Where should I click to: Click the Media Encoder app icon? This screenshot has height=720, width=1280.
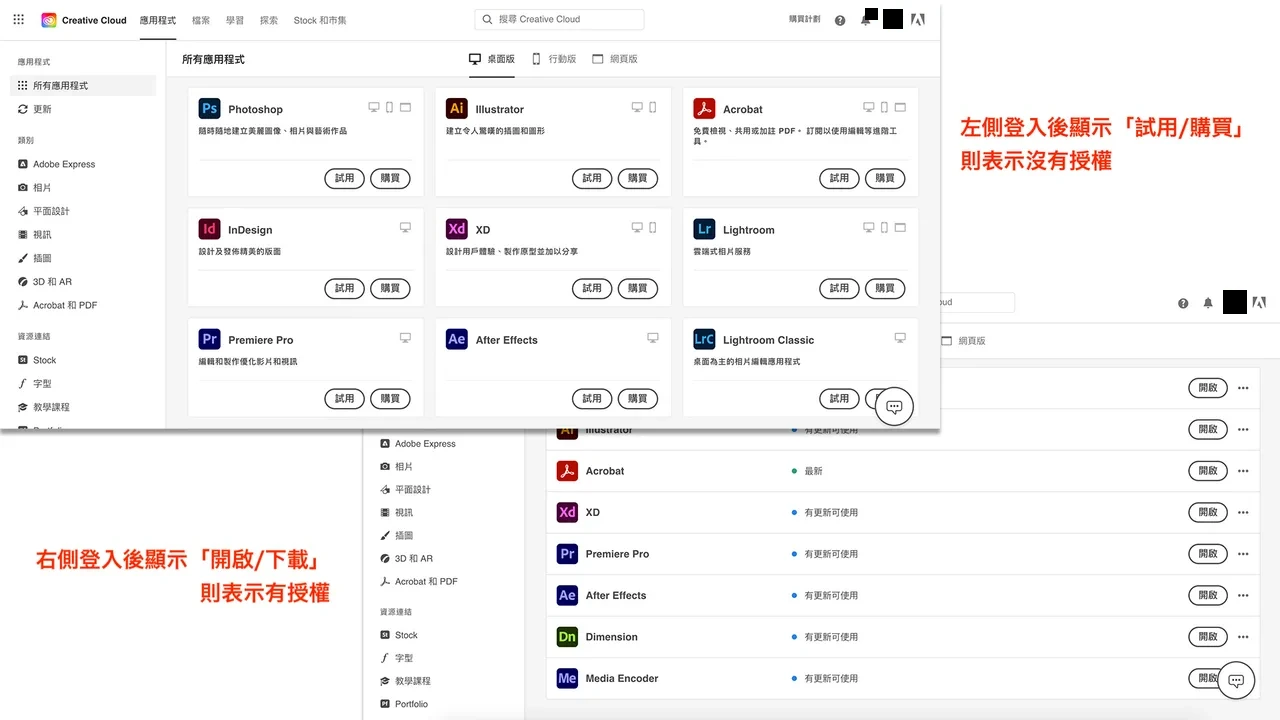click(x=567, y=678)
